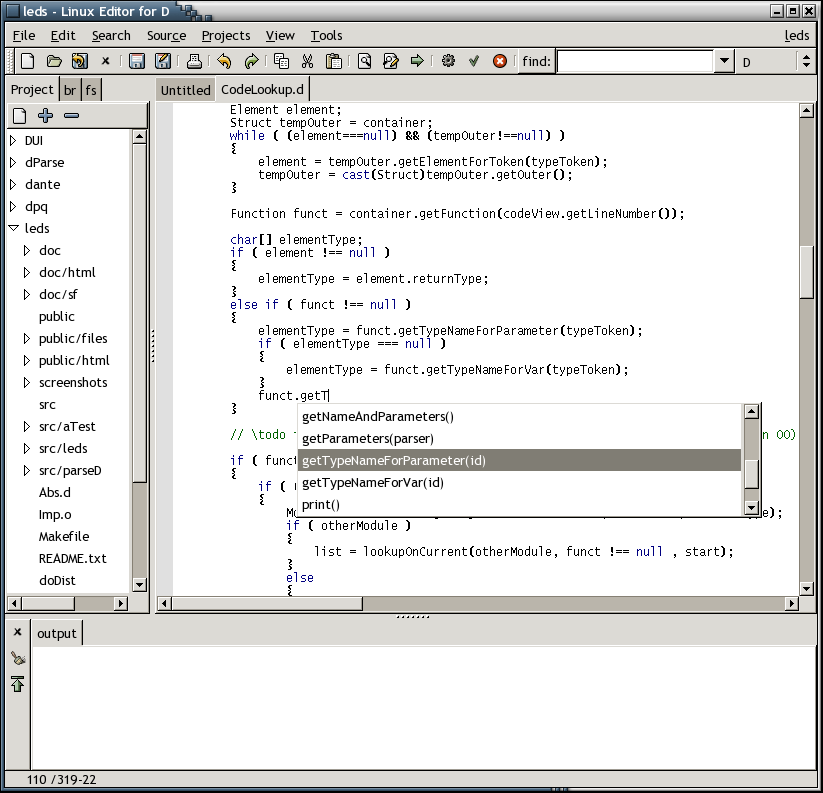Viewport: 823px width, 793px height.
Task: Clear output with the brush icon
Action: [x=18, y=658]
